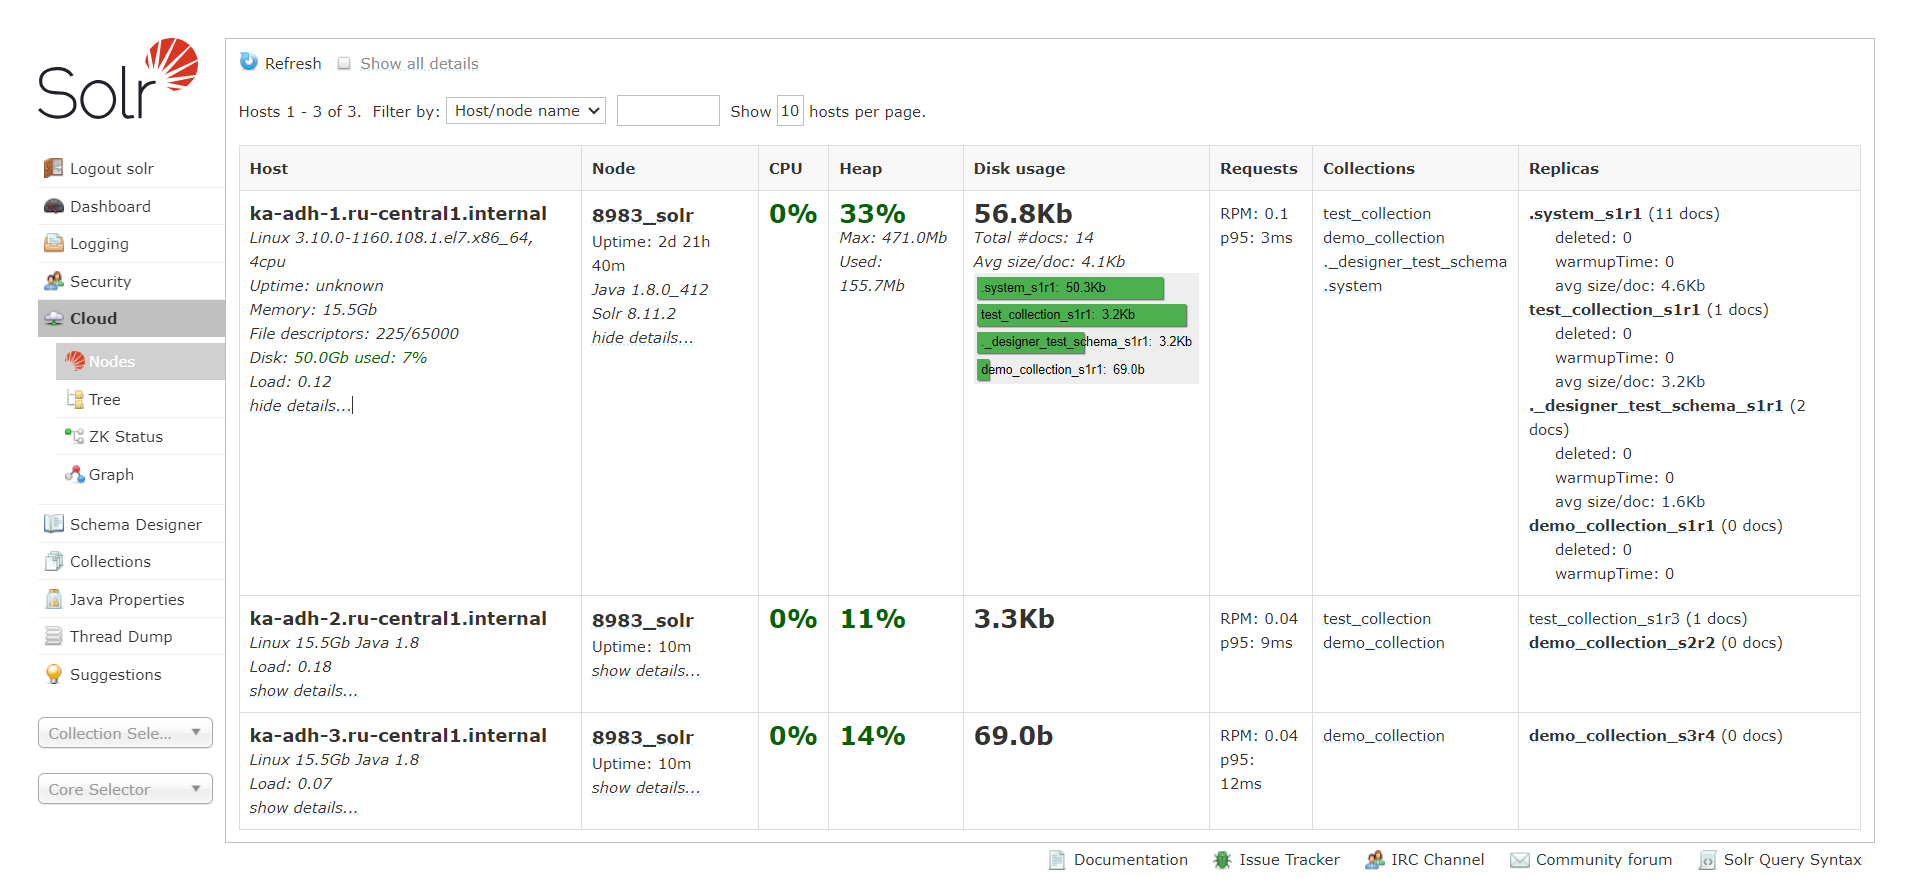Show details for the ka-adh-2 host

pyautogui.click(x=303, y=690)
